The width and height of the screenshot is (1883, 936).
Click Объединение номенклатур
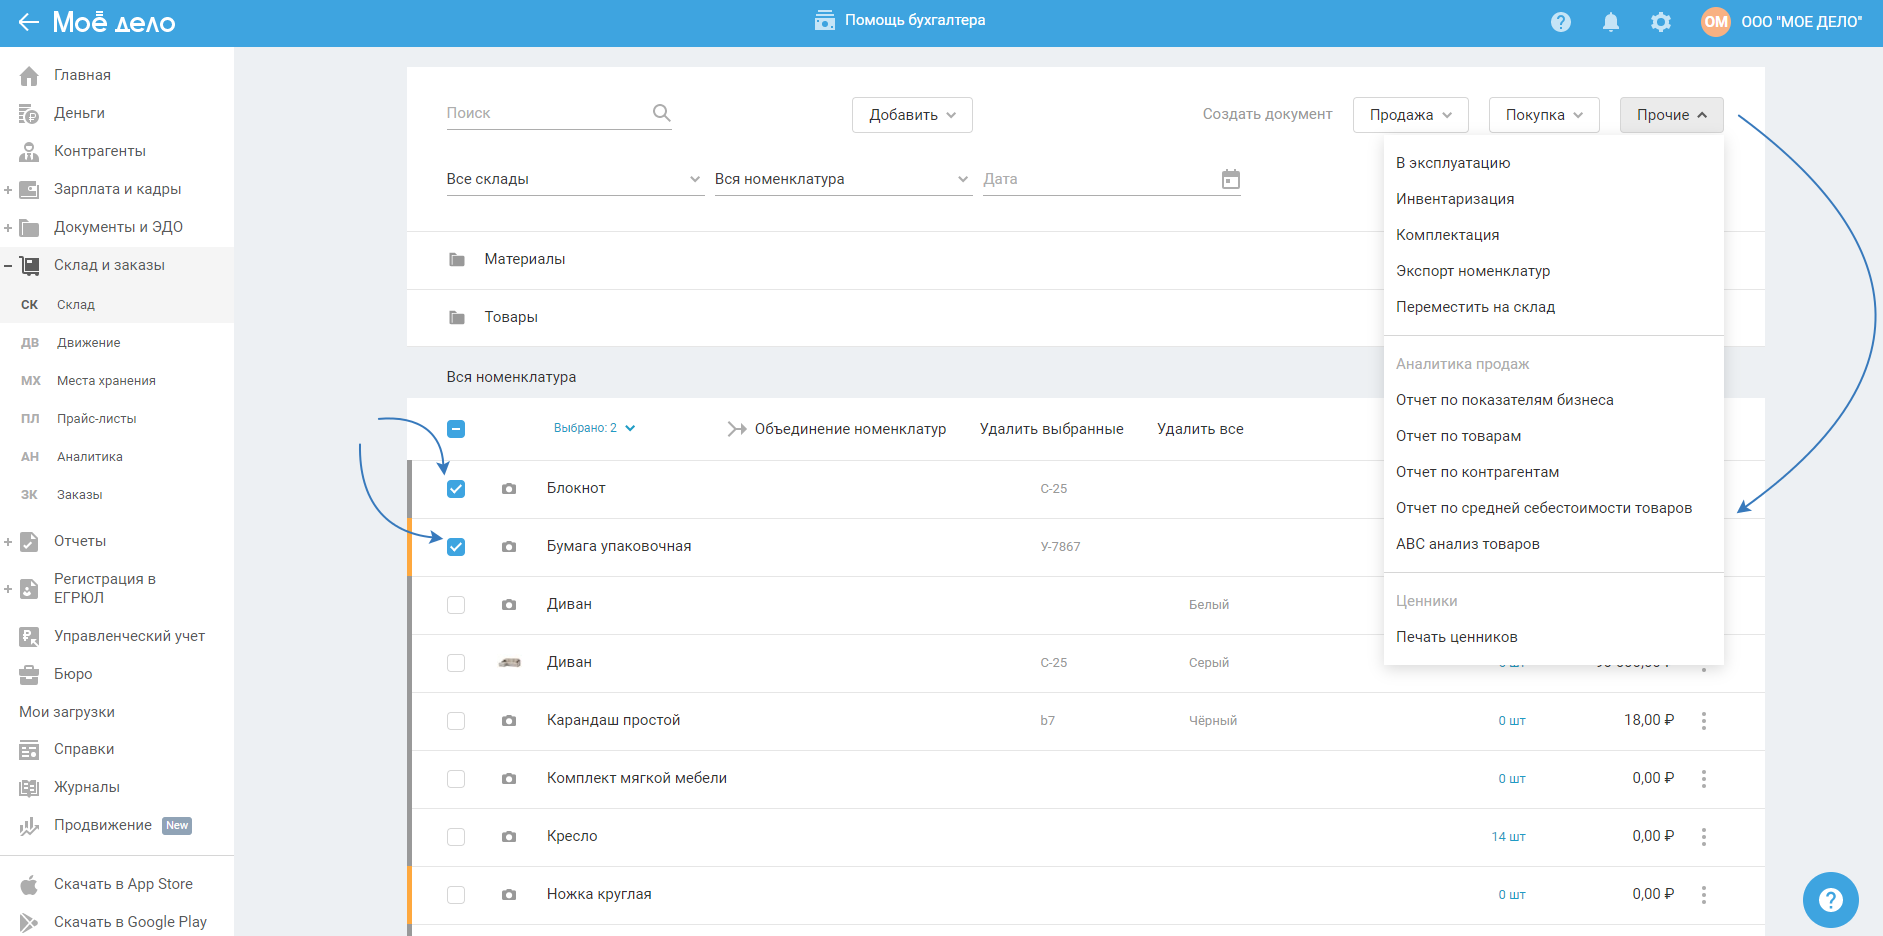(x=849, y=429)
